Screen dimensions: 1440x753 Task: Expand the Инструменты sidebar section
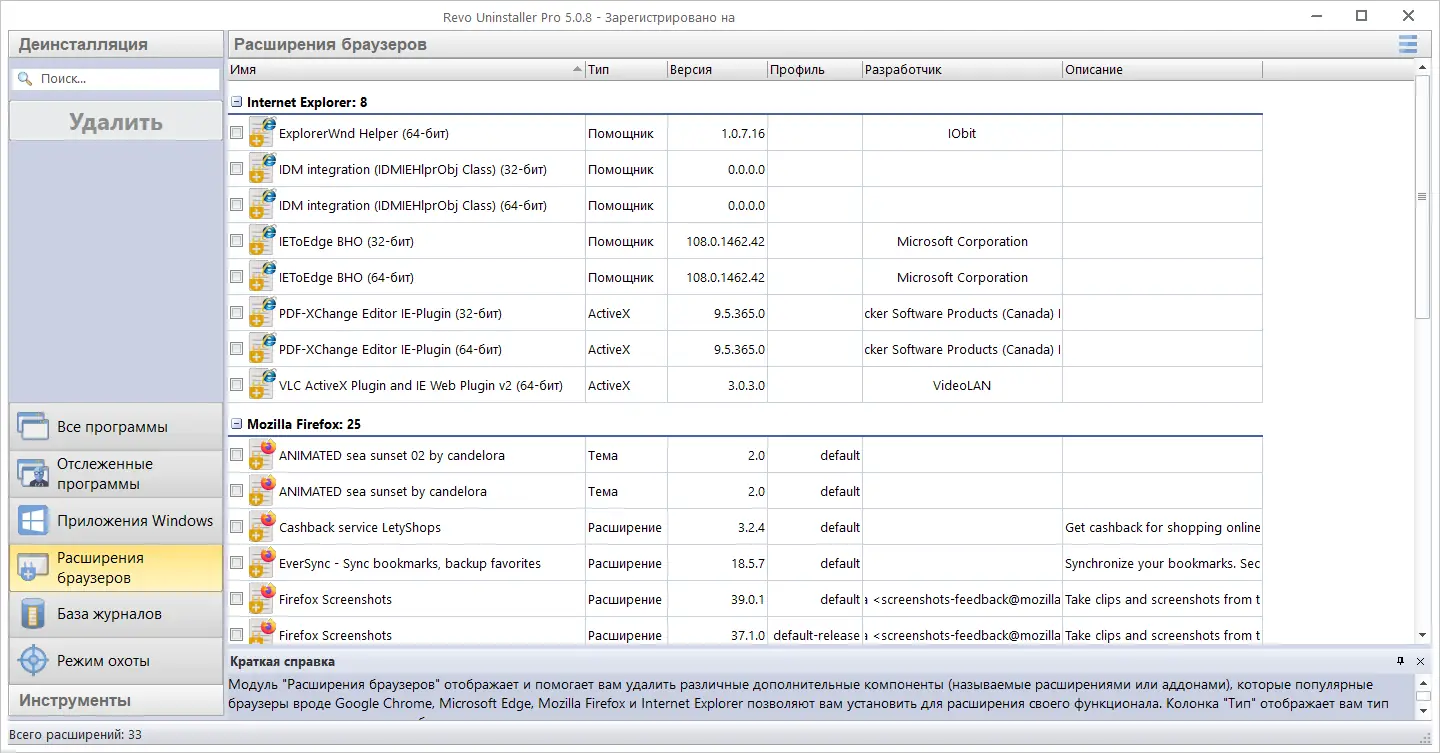click(116, 700)
